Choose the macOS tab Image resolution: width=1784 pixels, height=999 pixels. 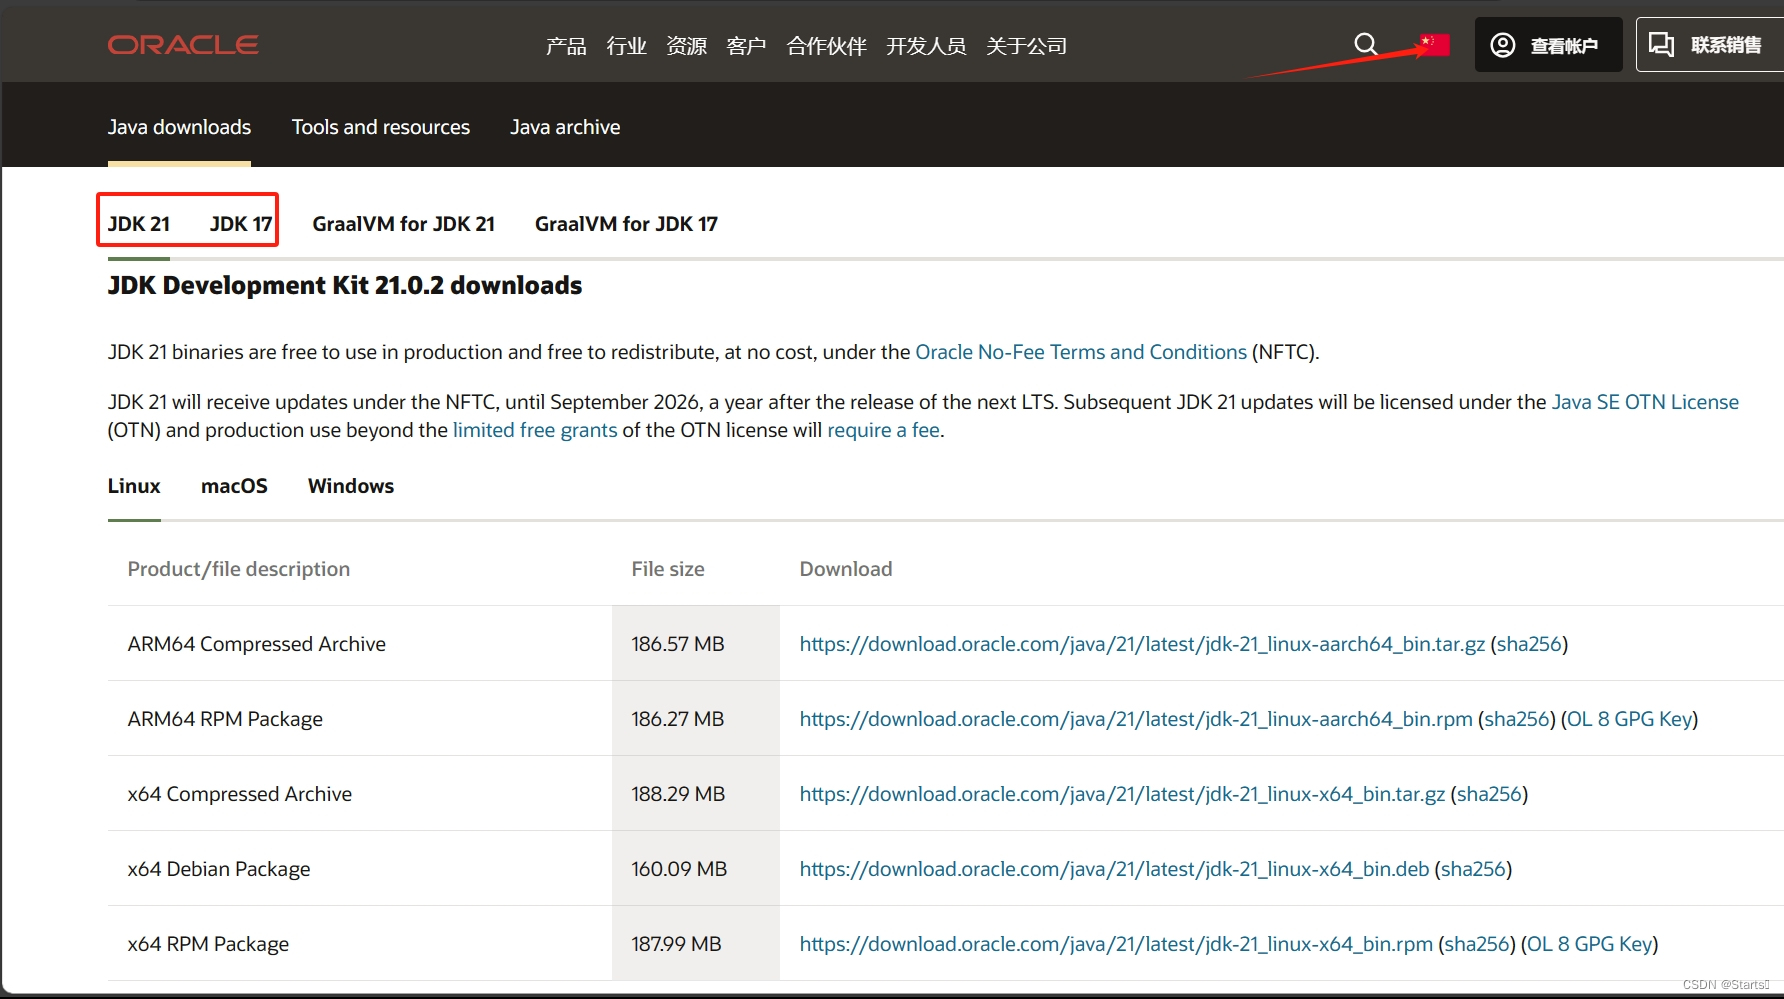coord(234,486)
